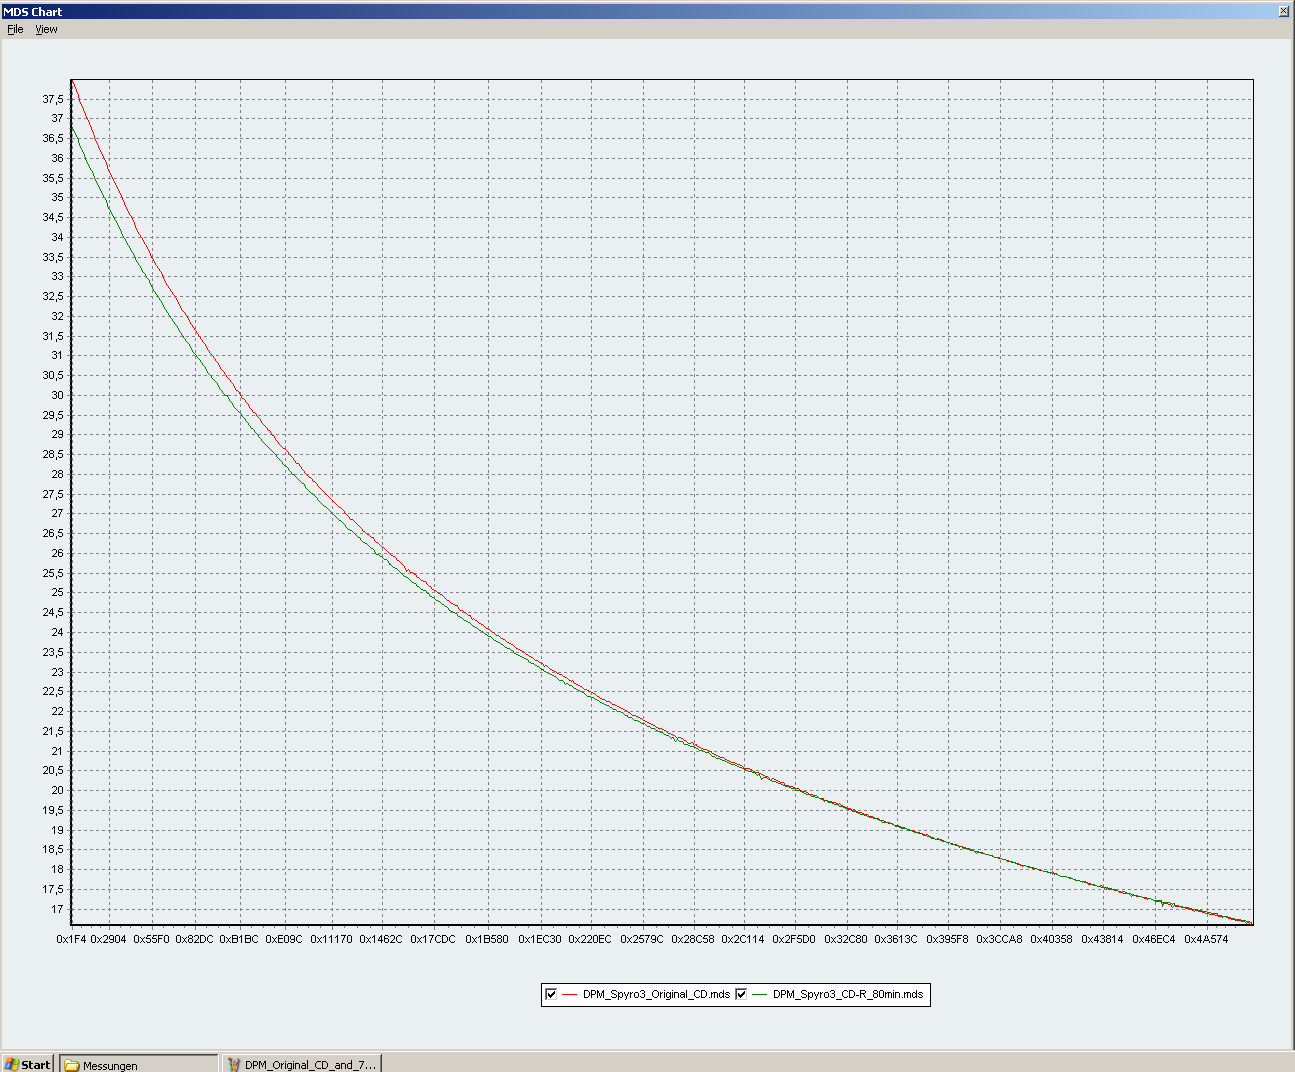Click the 0x17CDC x-axis label

(433, 939)
